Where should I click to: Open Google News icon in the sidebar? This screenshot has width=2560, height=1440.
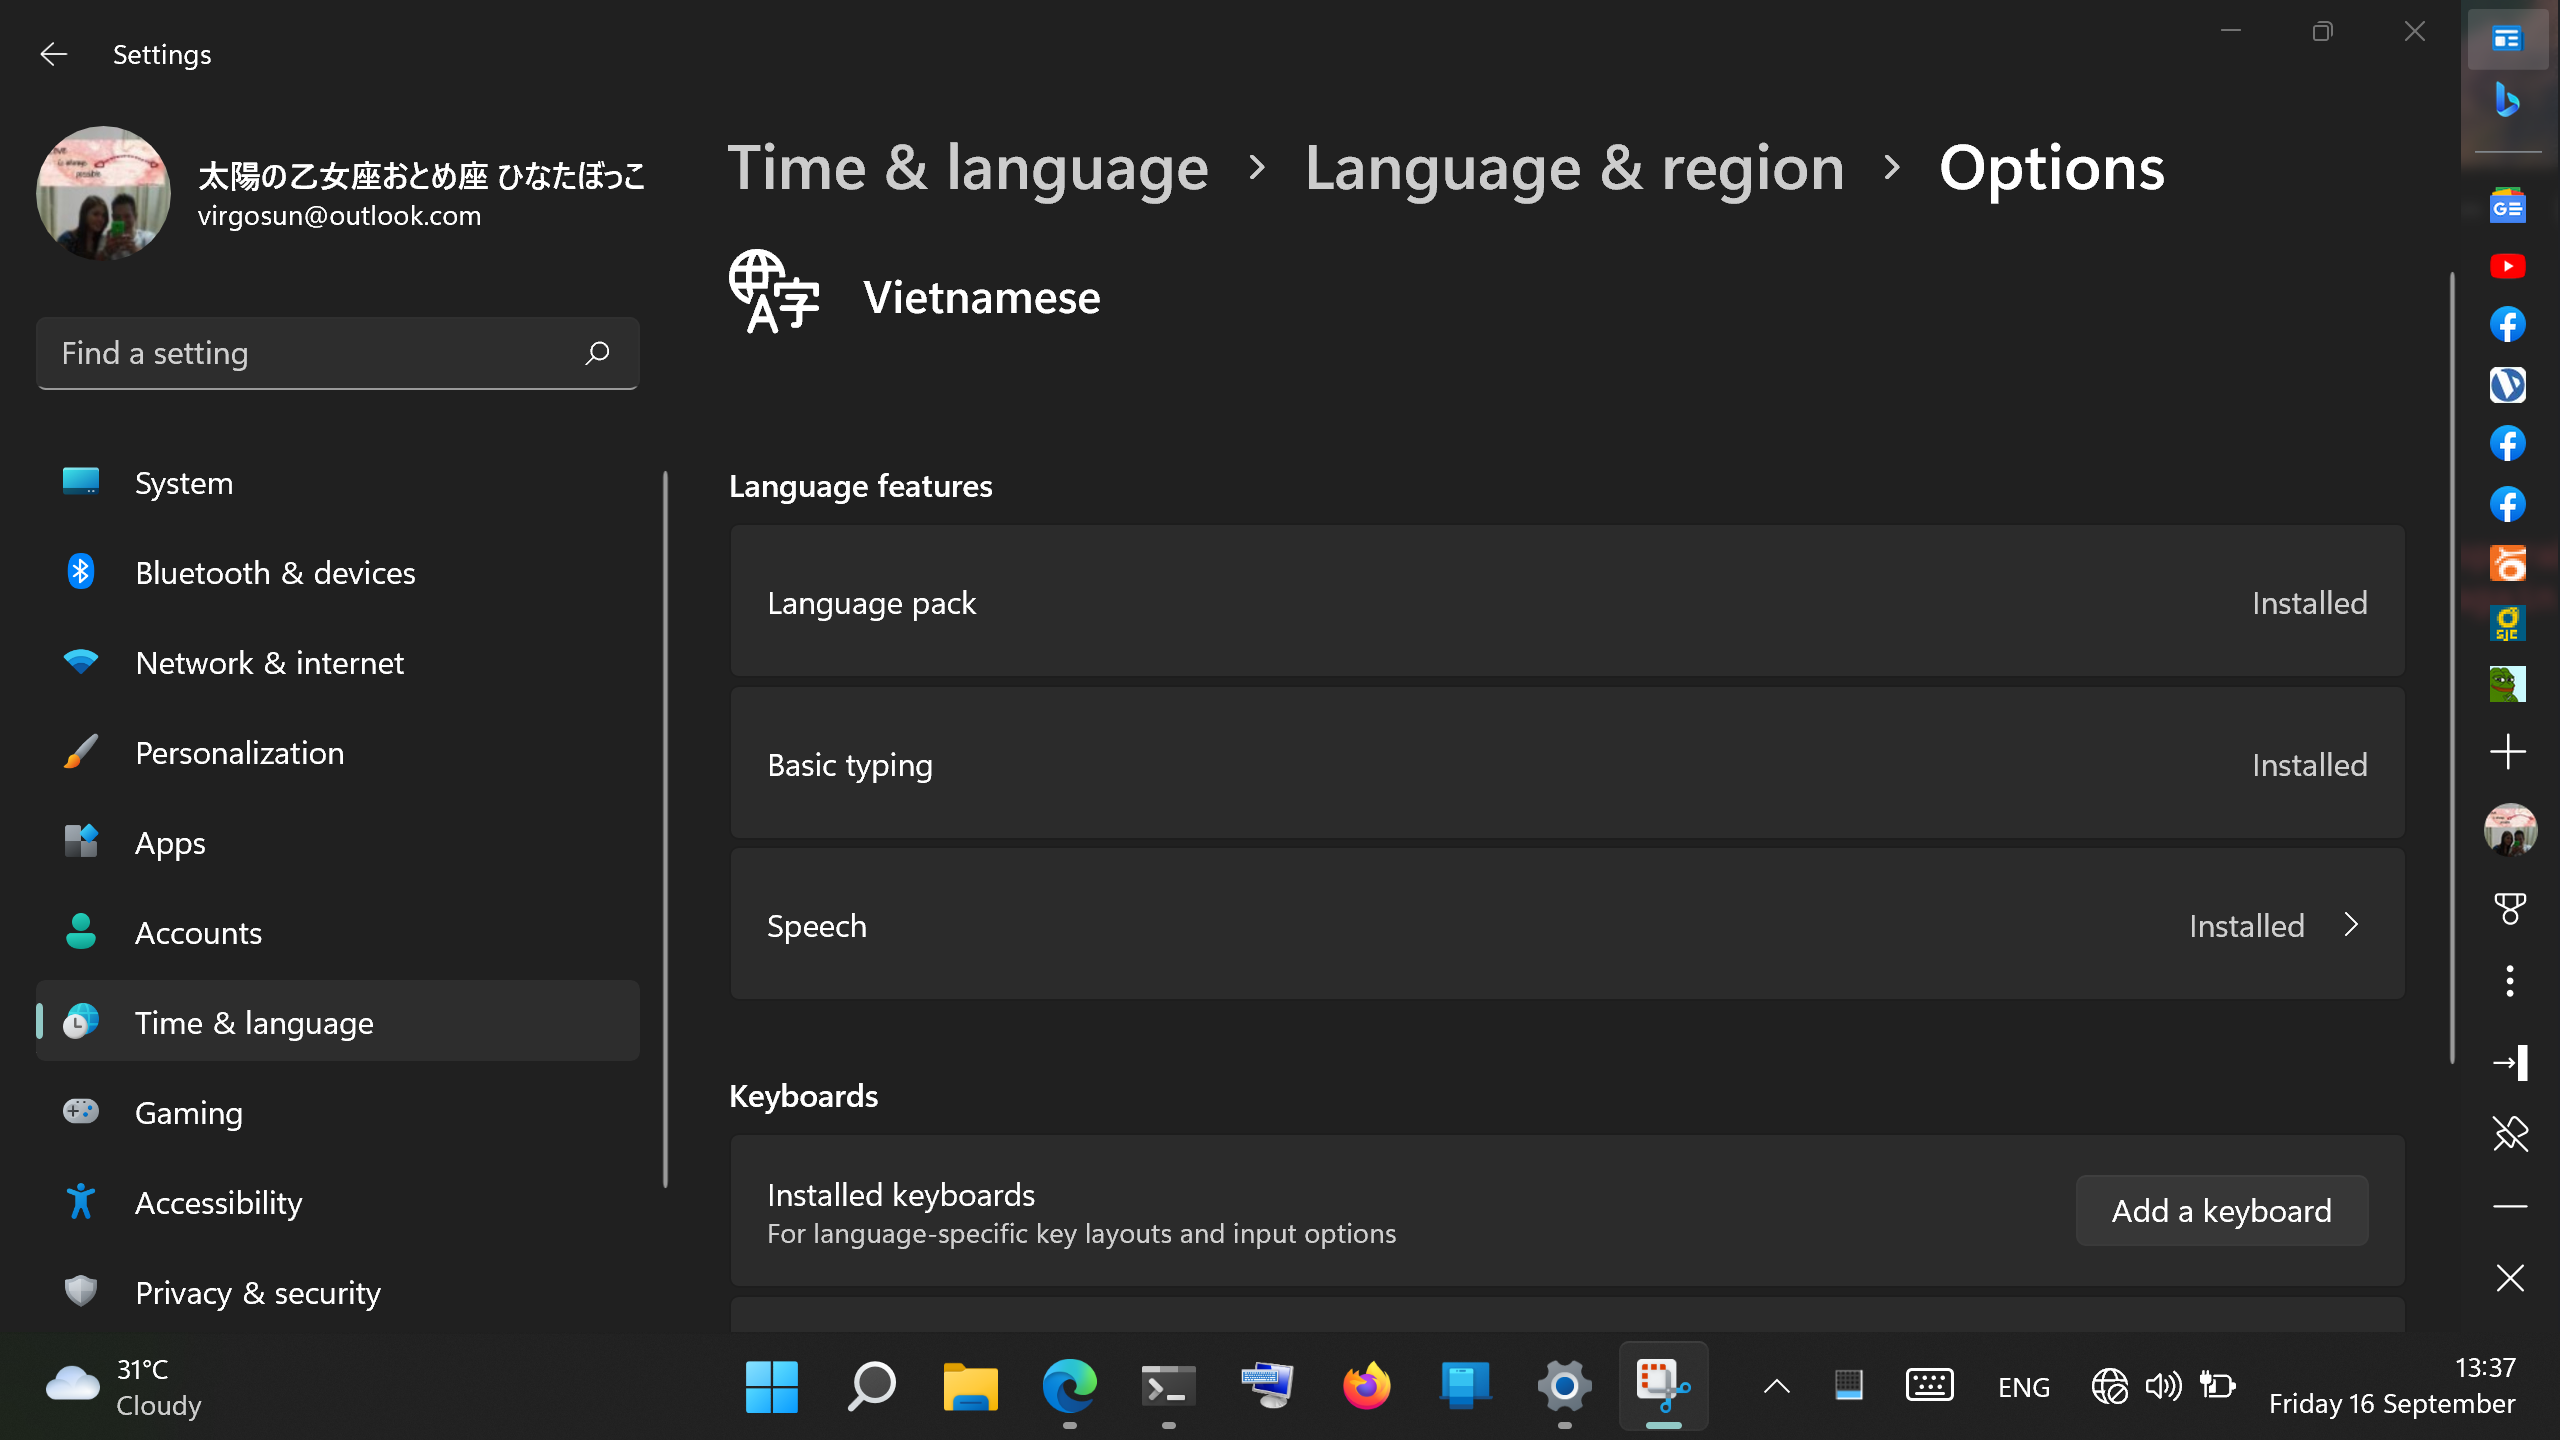(x=2507, y=205)
